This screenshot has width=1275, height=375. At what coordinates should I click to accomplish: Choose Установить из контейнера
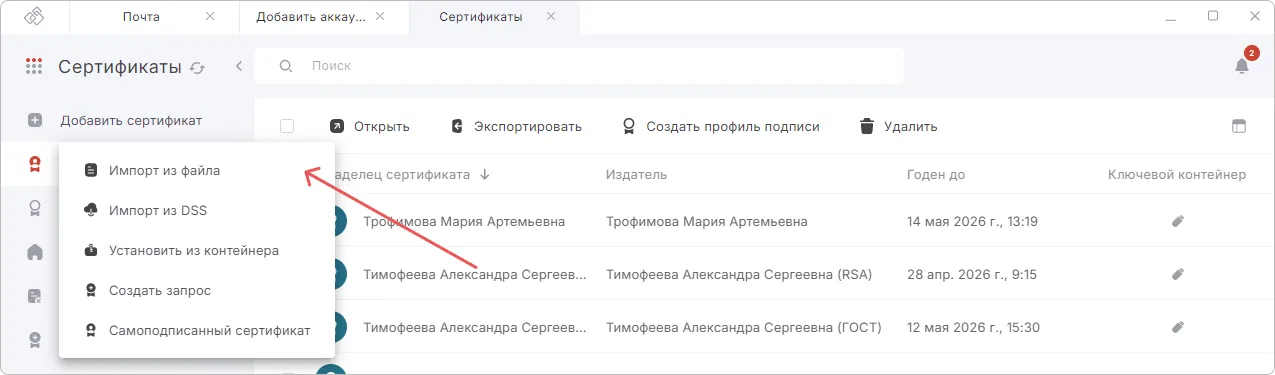click(197, 250)
